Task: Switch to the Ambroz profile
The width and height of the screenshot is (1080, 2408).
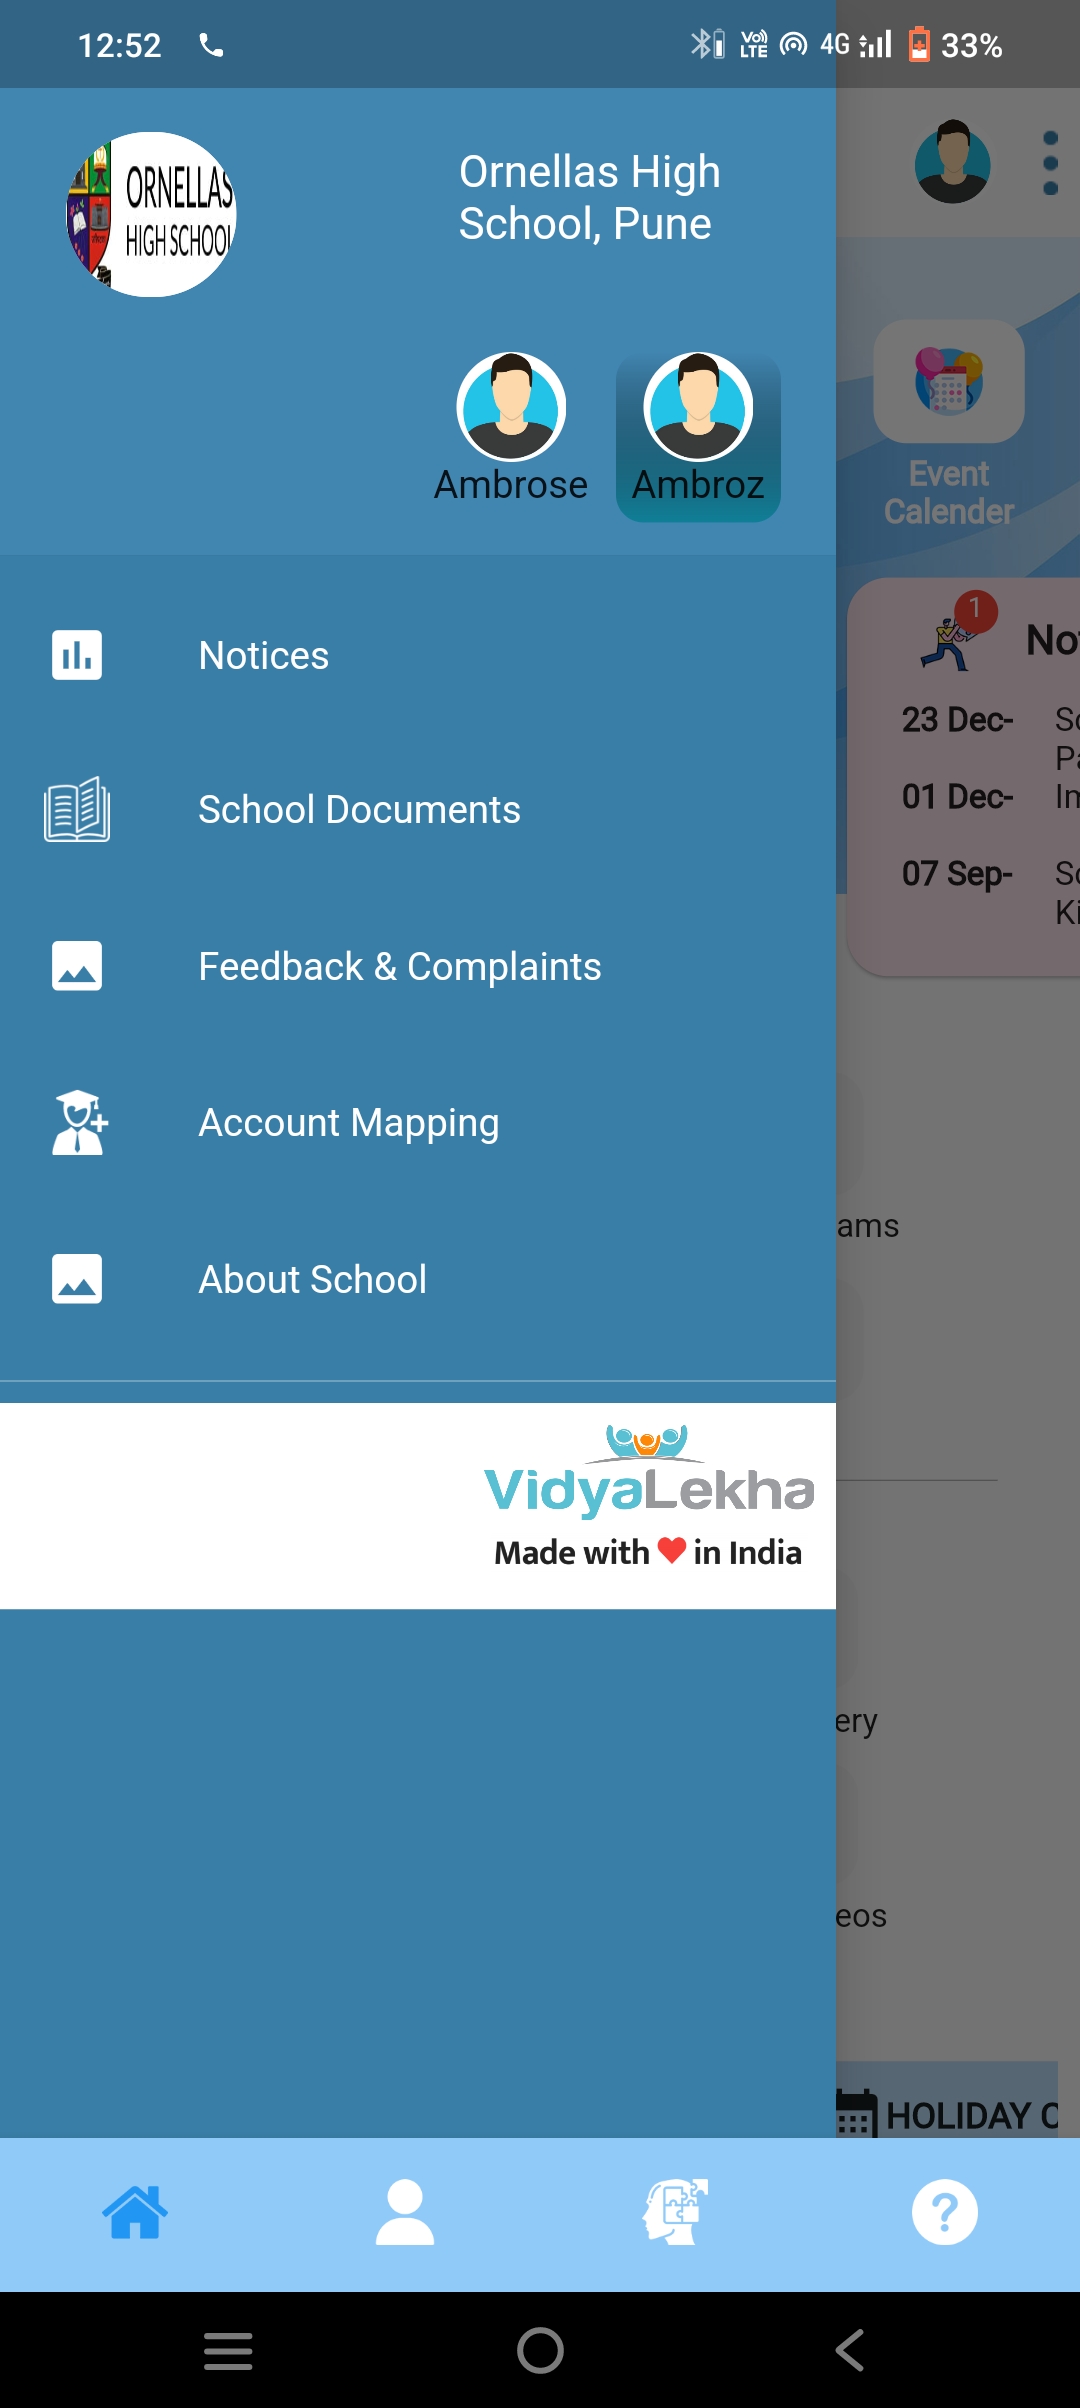Action: tap(698, 437)
